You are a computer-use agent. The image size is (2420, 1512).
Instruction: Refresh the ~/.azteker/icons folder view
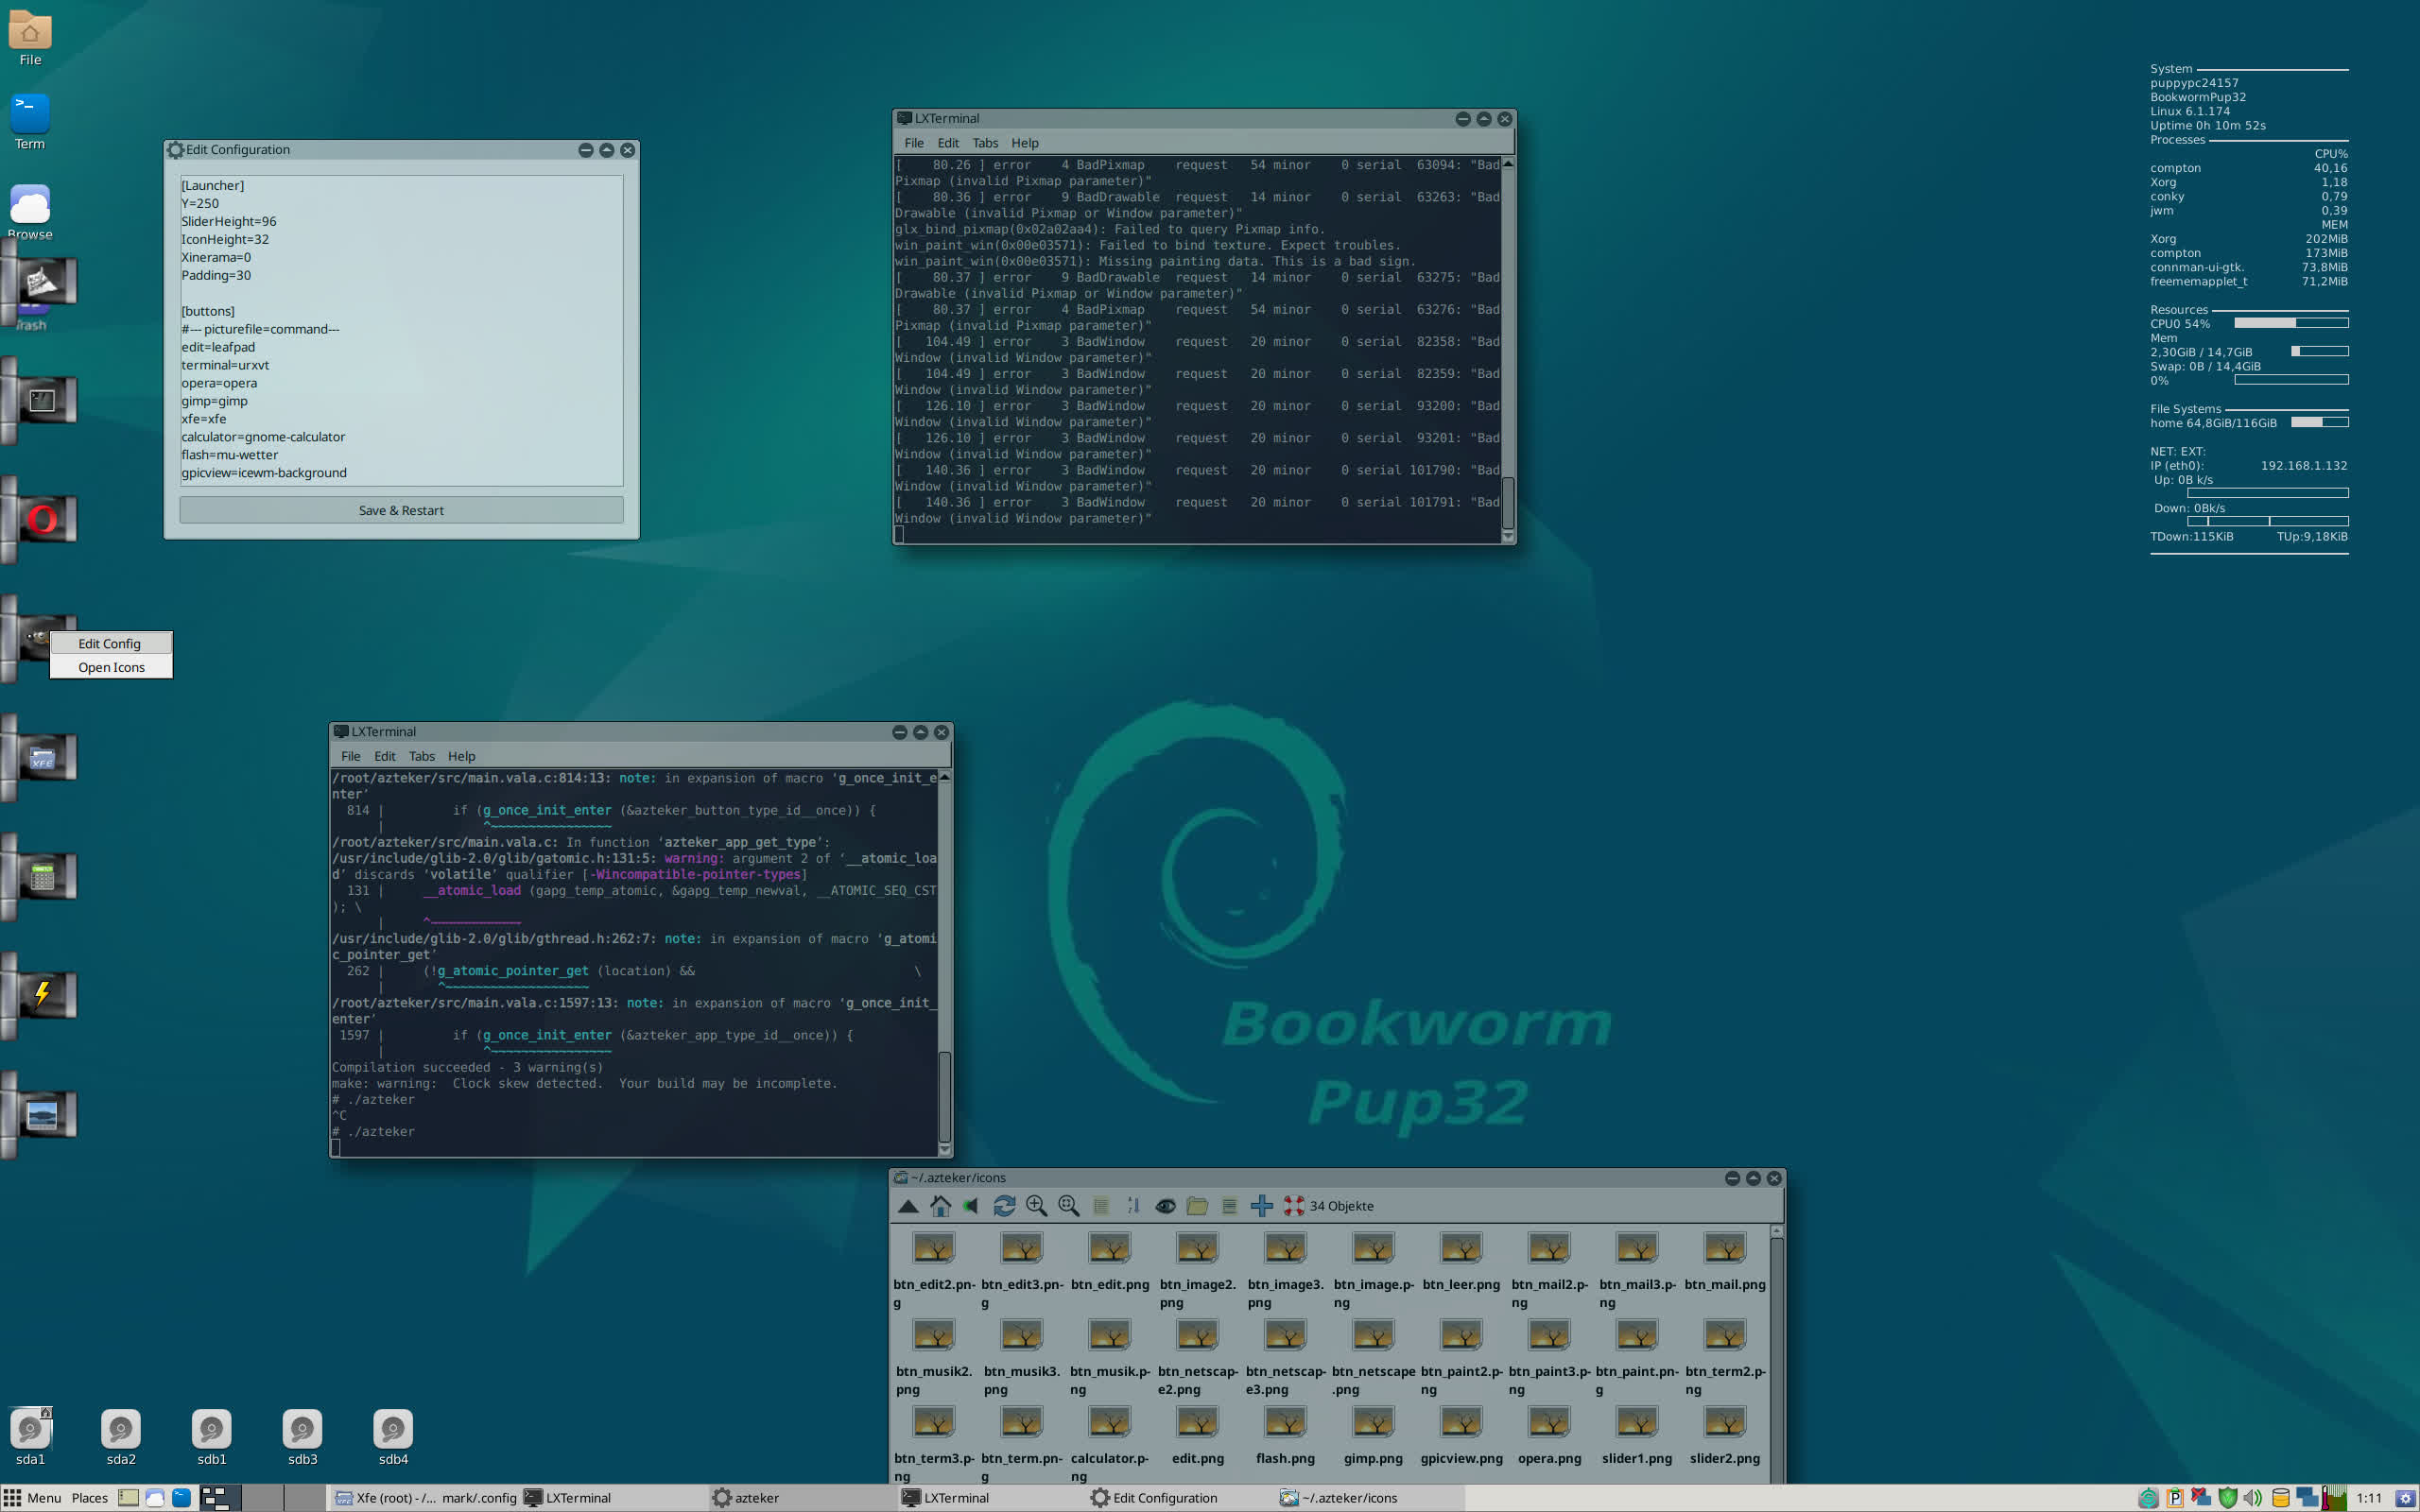point(1004,1206)
